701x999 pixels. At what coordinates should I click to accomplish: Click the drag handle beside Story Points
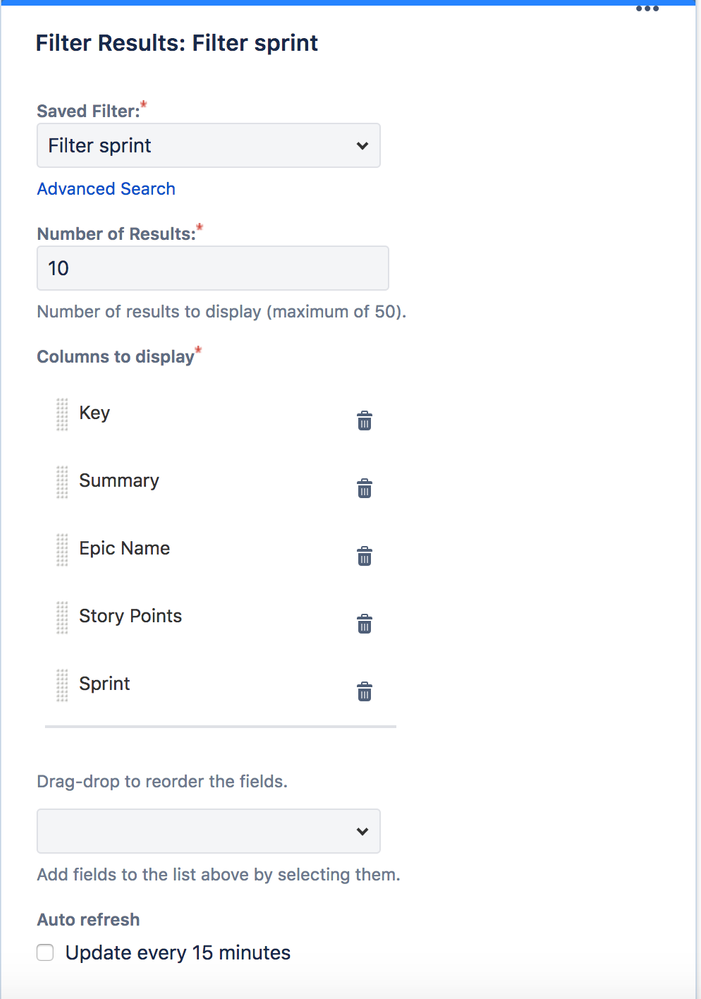[60, 616]
